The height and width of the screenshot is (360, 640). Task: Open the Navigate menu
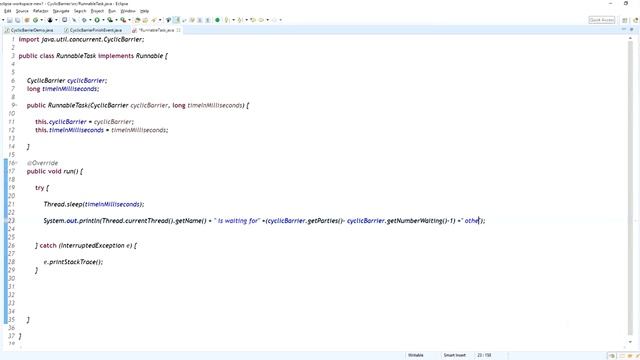pos(61,11)
